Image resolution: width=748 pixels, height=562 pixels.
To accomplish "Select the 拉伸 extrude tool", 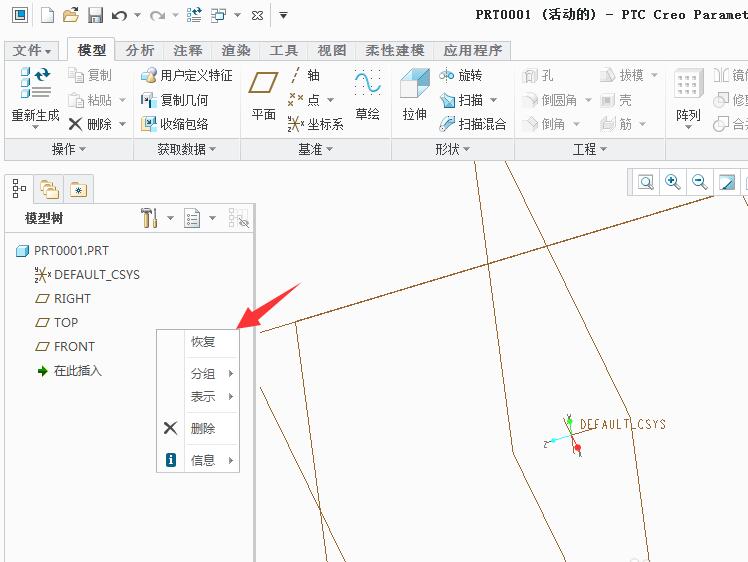I will (x=414, y=94).
